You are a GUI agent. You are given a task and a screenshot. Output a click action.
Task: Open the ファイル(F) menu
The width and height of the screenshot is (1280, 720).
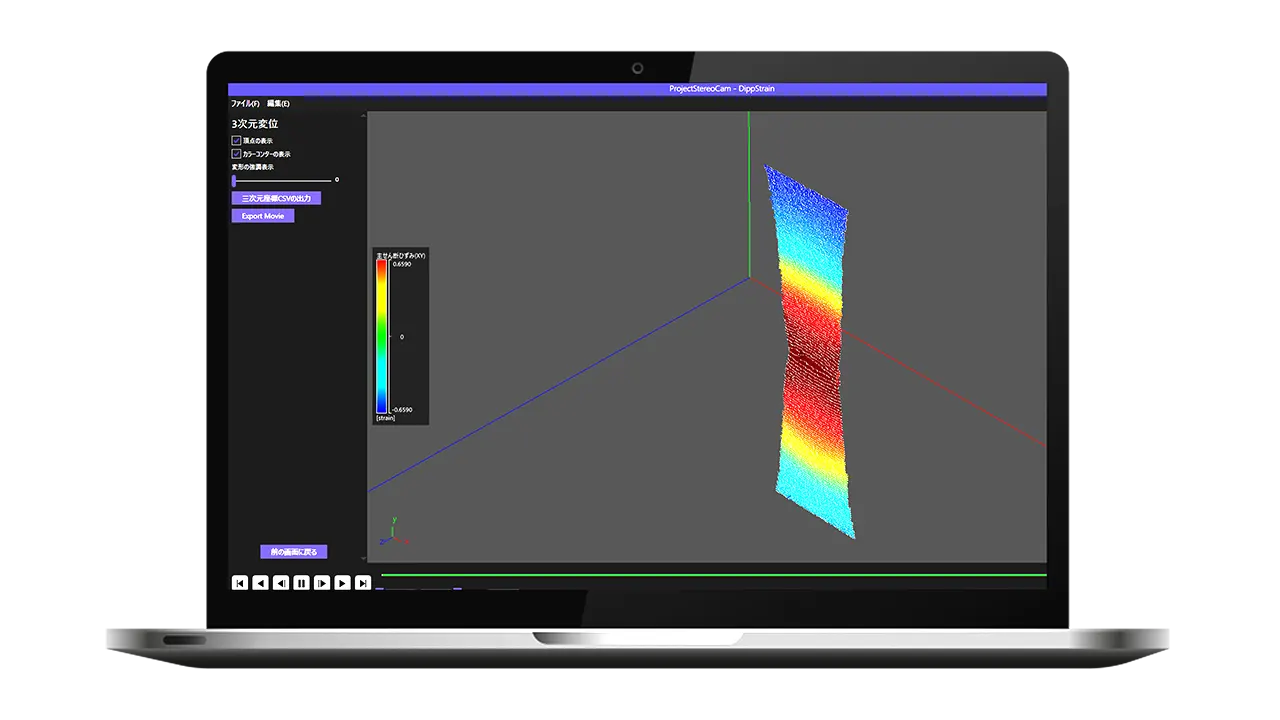point(245,103)
